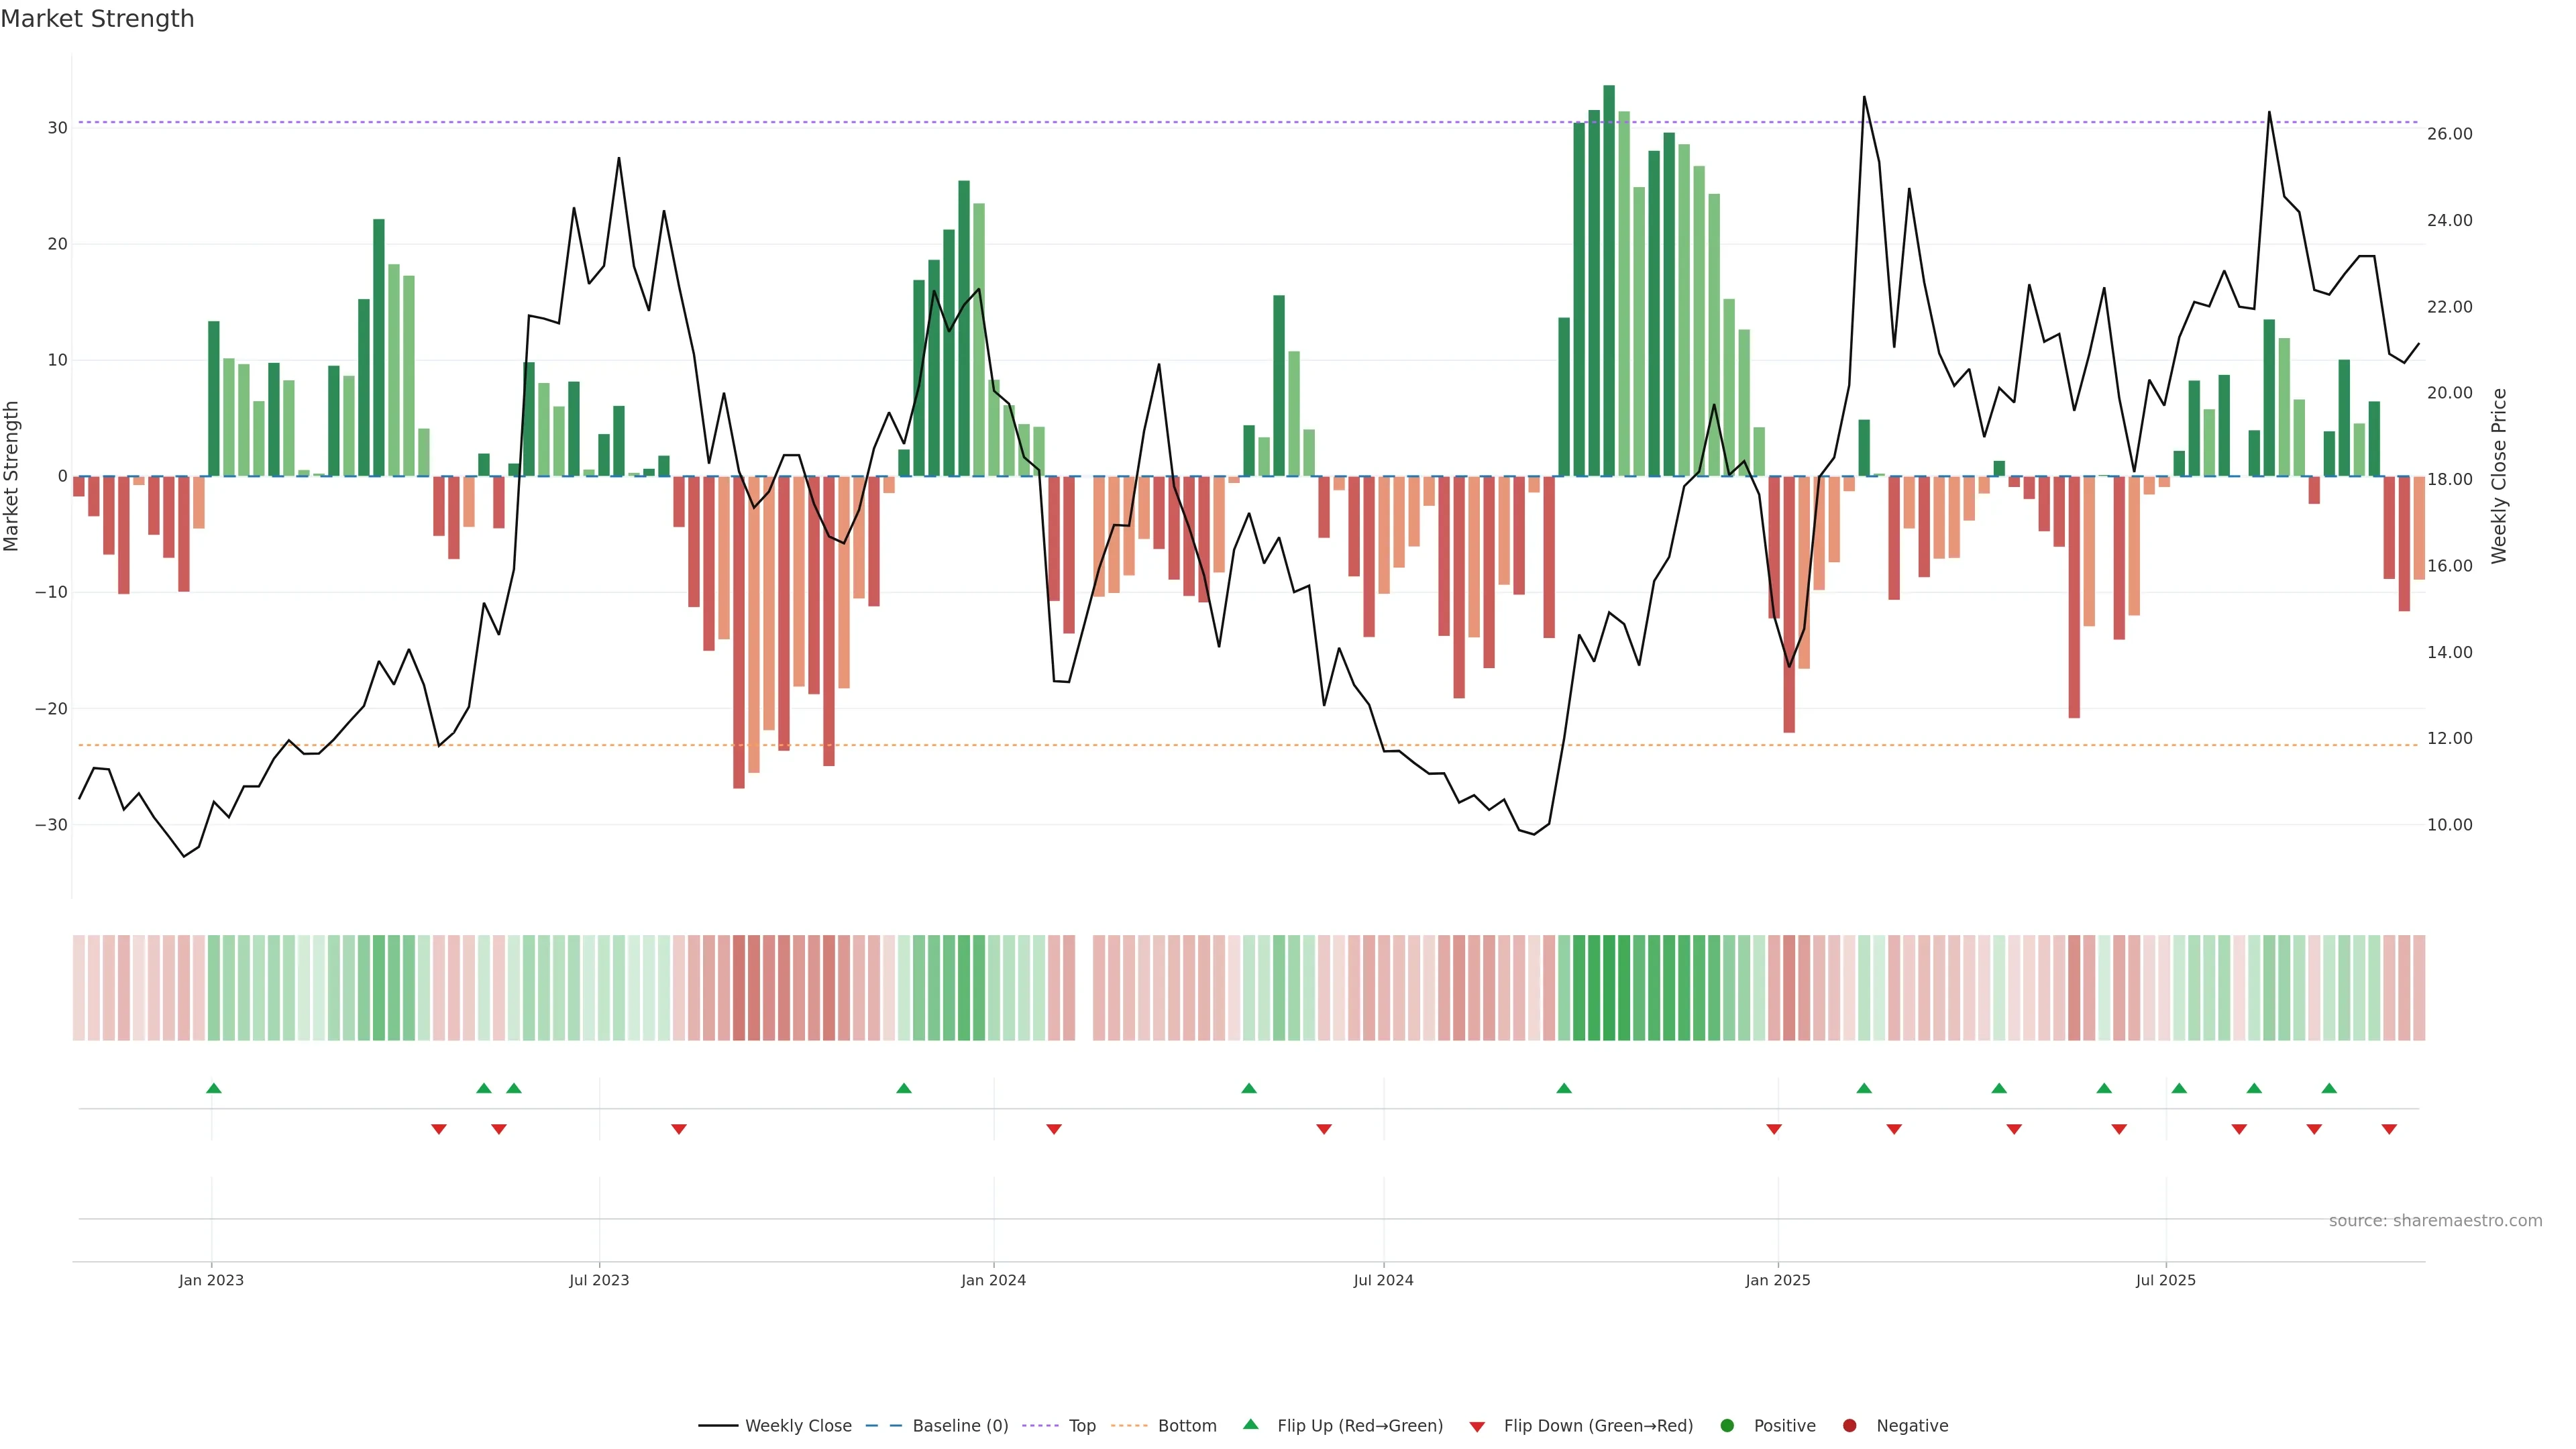The width and height of the screenshot is (2576, 1449).
Task: Click the Weekly Close Price axis title
Action: click(x=2499, y=476)
